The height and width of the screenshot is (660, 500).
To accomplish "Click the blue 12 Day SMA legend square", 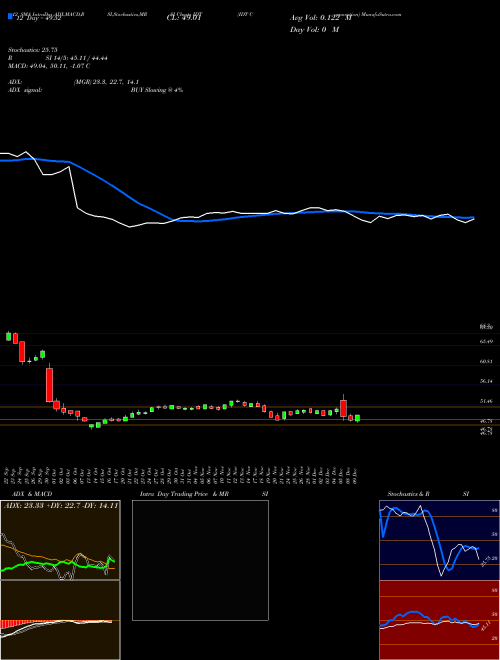I will tap(10, 16).
